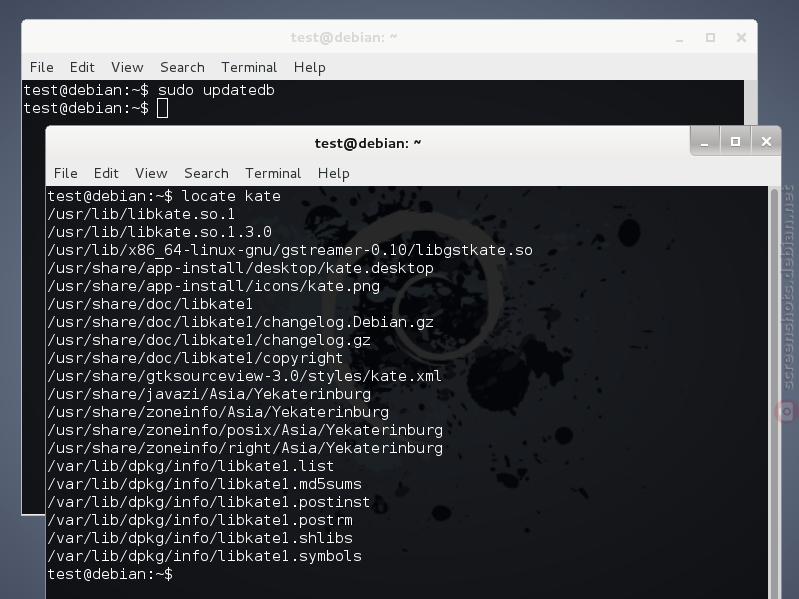Maximize the background terminal window

[710, 38]
